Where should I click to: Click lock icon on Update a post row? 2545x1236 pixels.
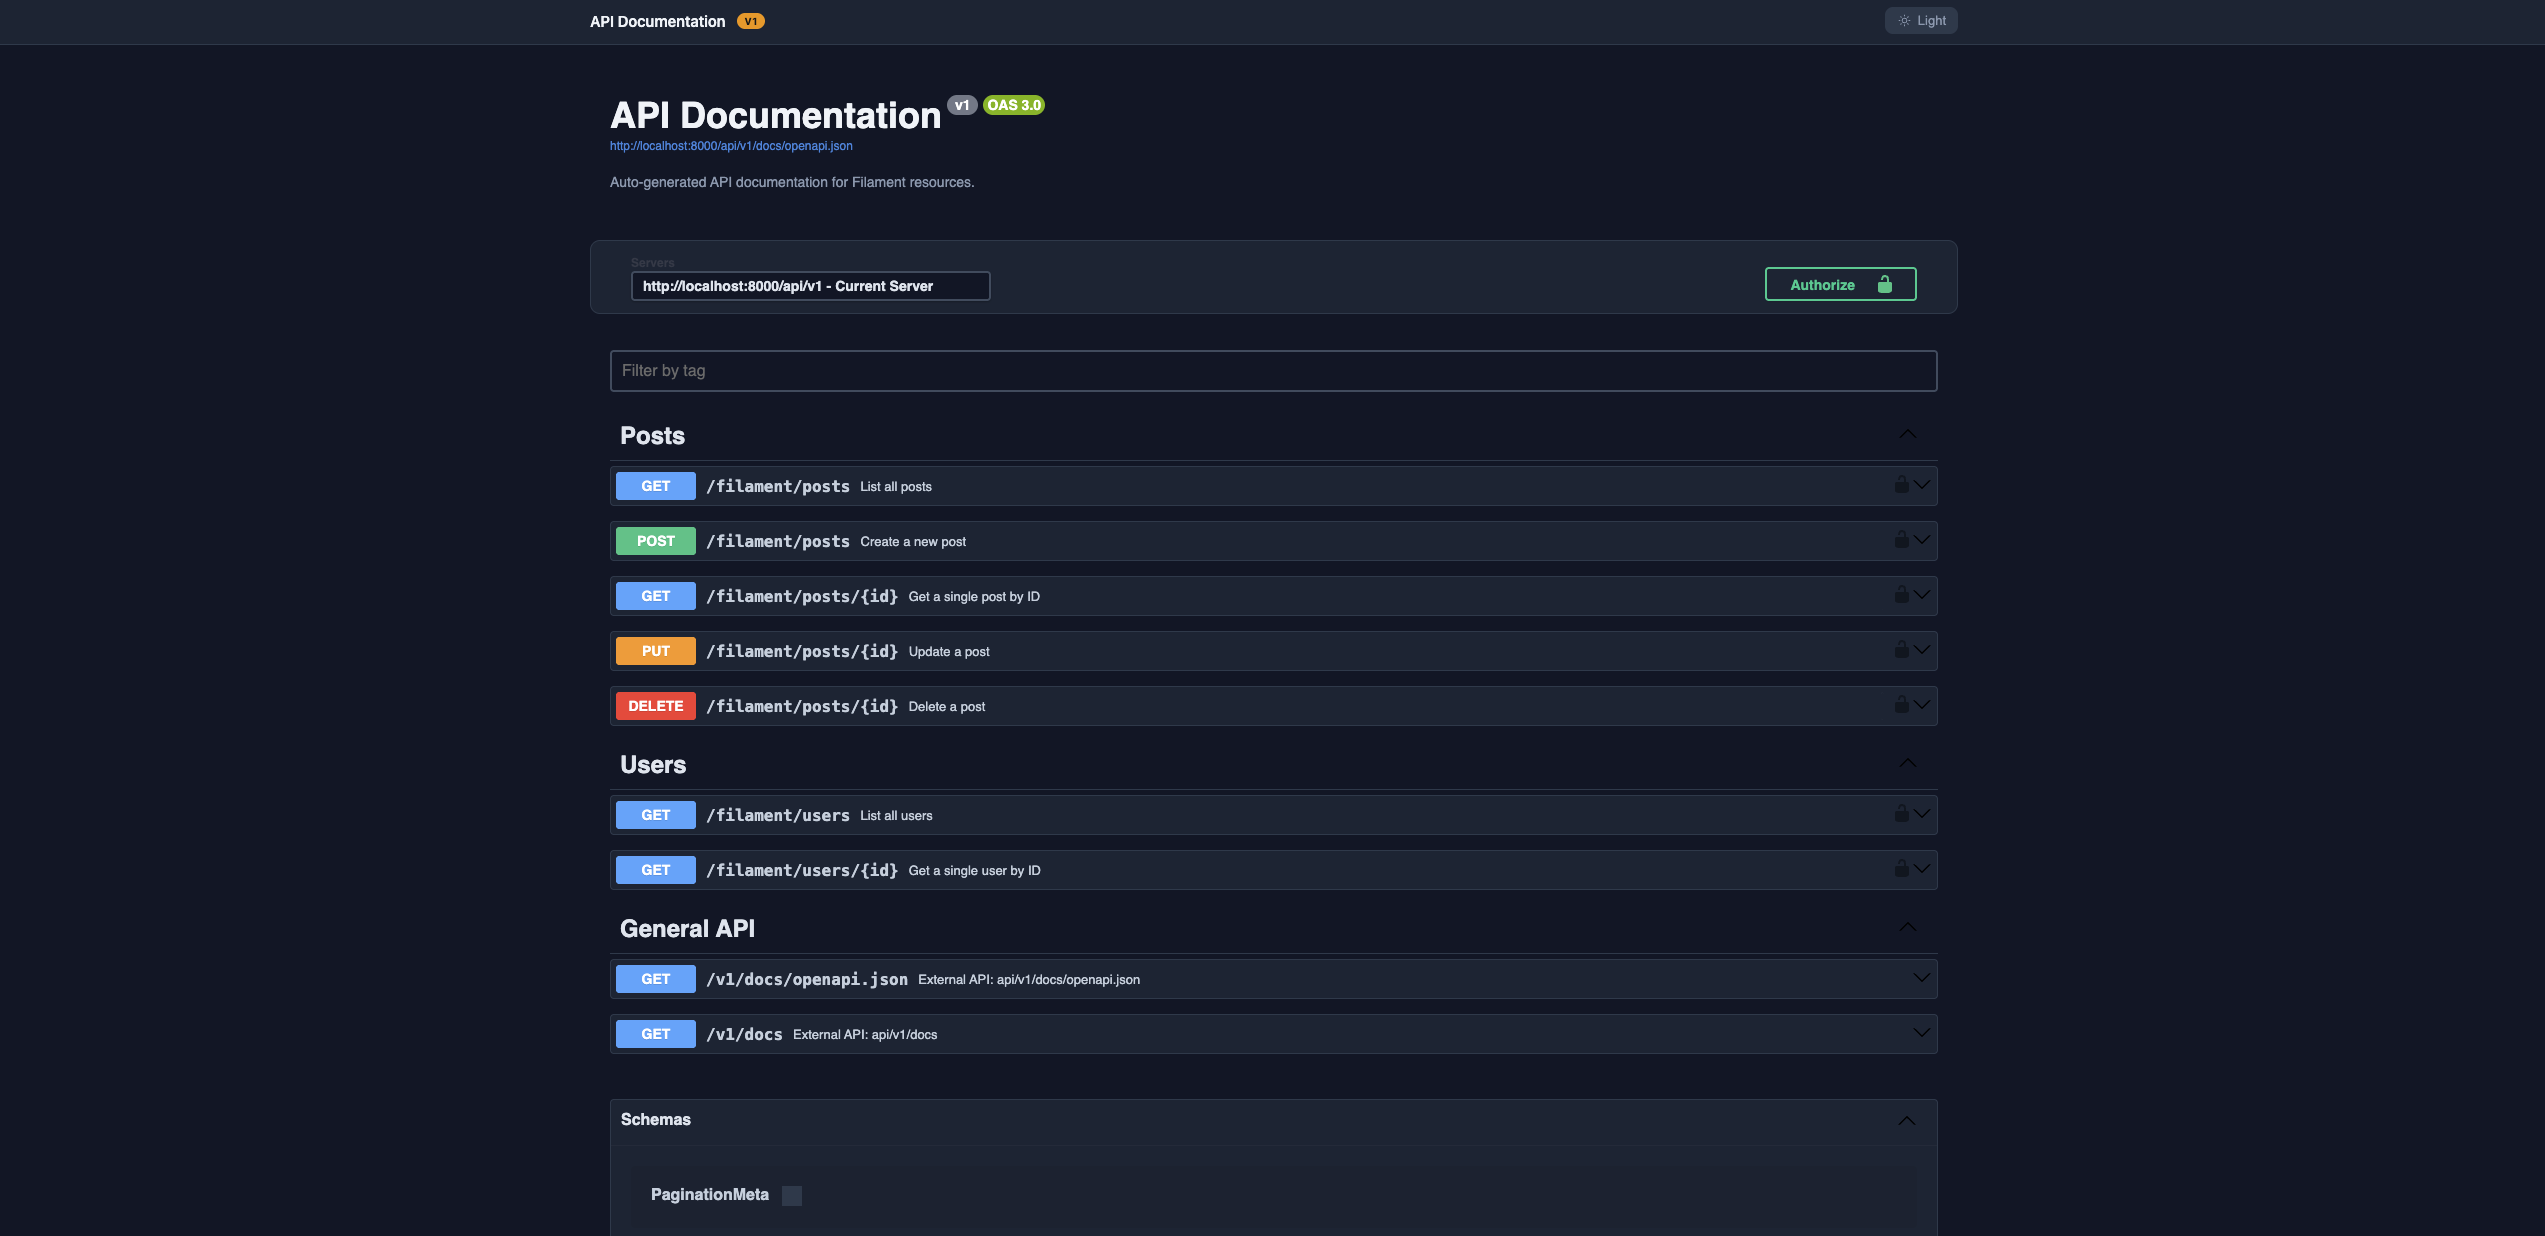pyautogui.click(x=1901, y=650)
